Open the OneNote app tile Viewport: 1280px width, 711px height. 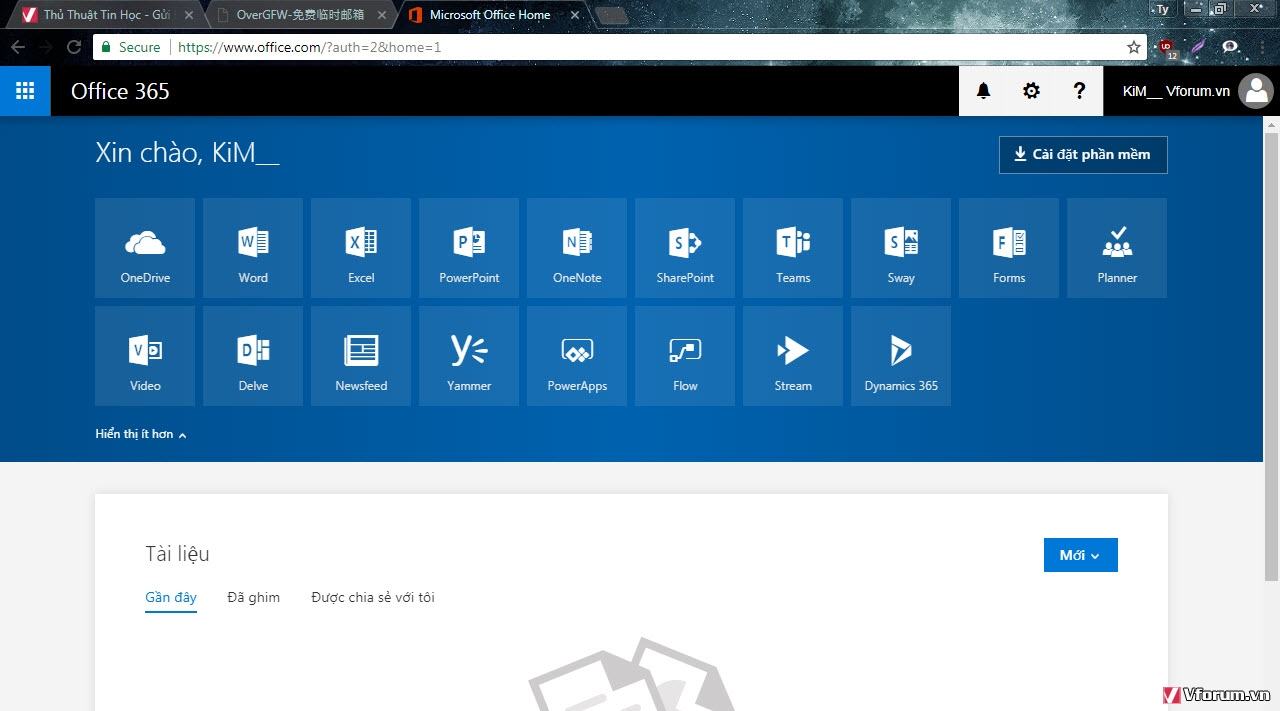pos(577,248)
